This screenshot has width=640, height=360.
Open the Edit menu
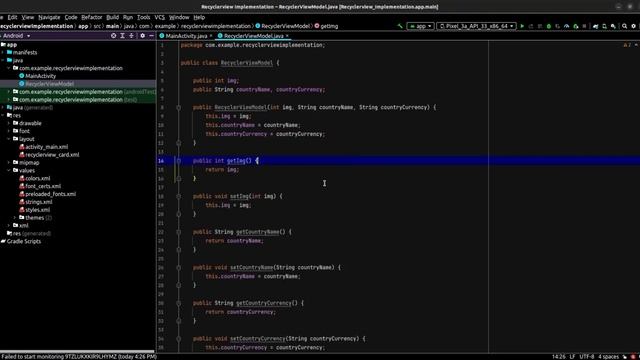tap(12, 17)
